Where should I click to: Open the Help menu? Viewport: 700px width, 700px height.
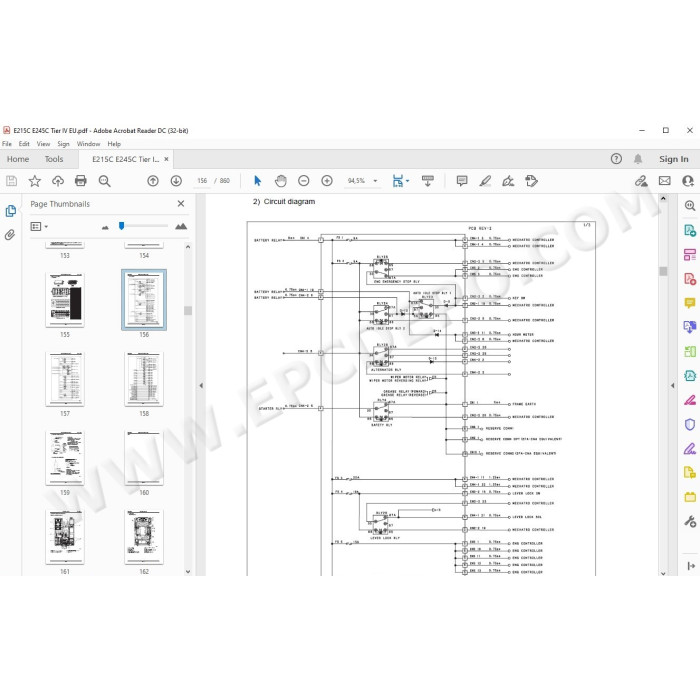114,144
